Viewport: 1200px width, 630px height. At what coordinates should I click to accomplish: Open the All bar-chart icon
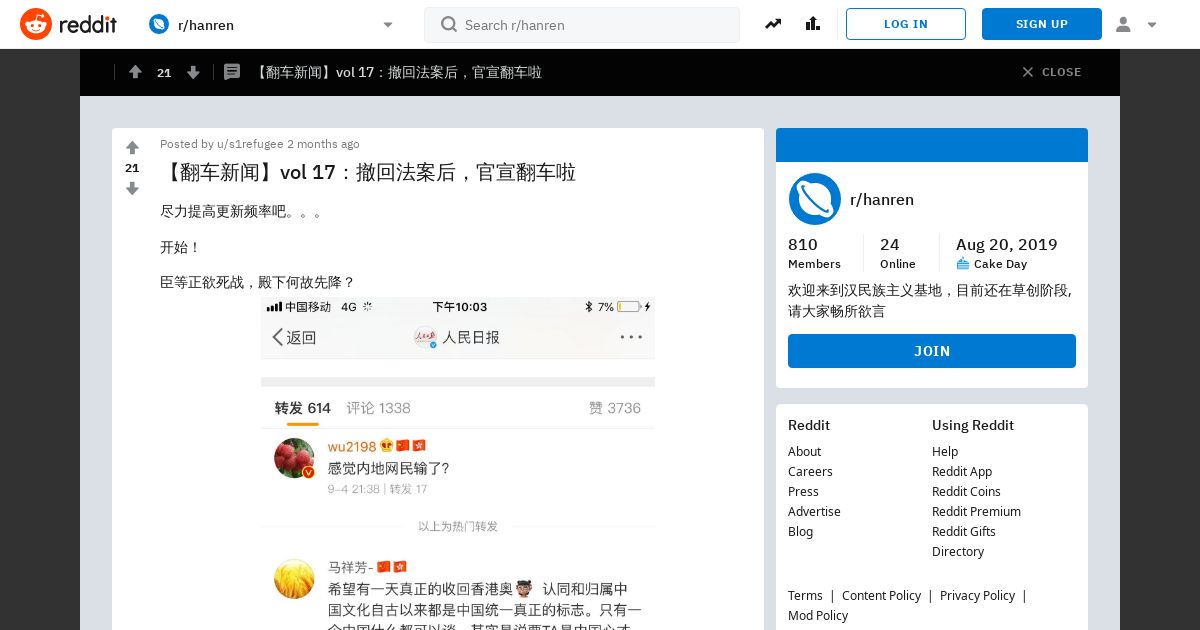pyautogui.click(x=812, y=24)
